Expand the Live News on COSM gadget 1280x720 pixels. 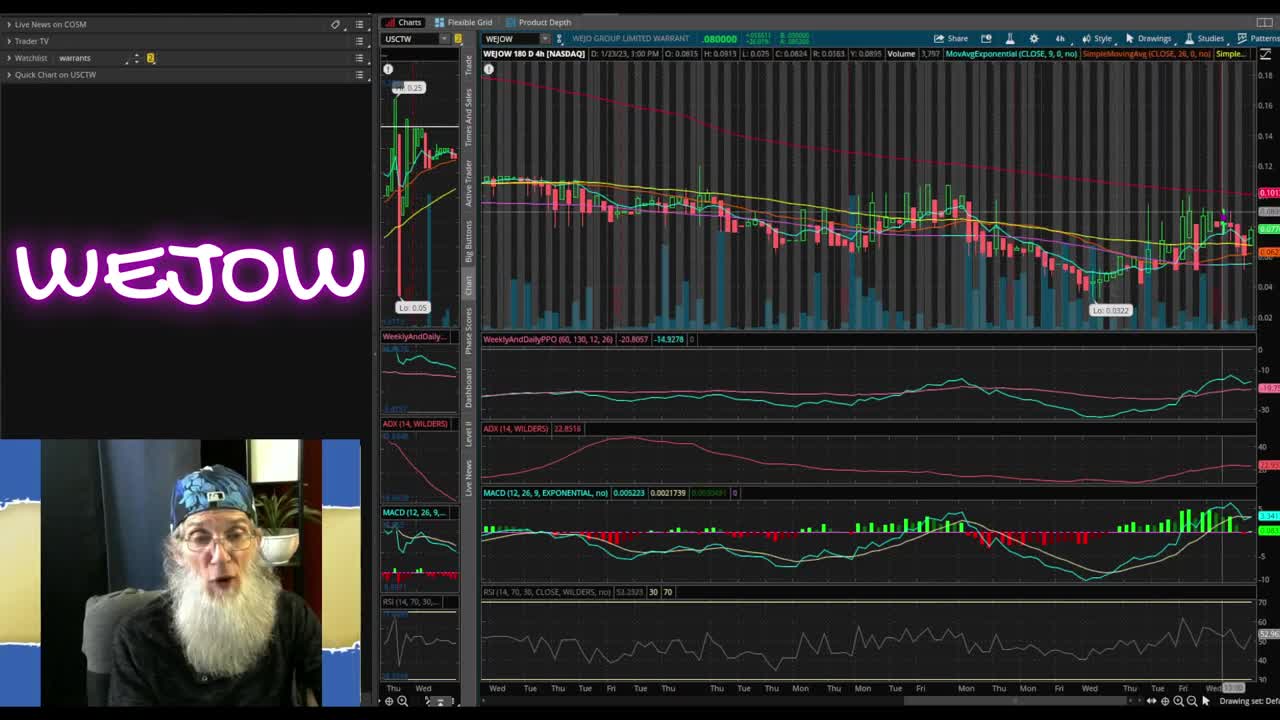[x=9, y=24]
